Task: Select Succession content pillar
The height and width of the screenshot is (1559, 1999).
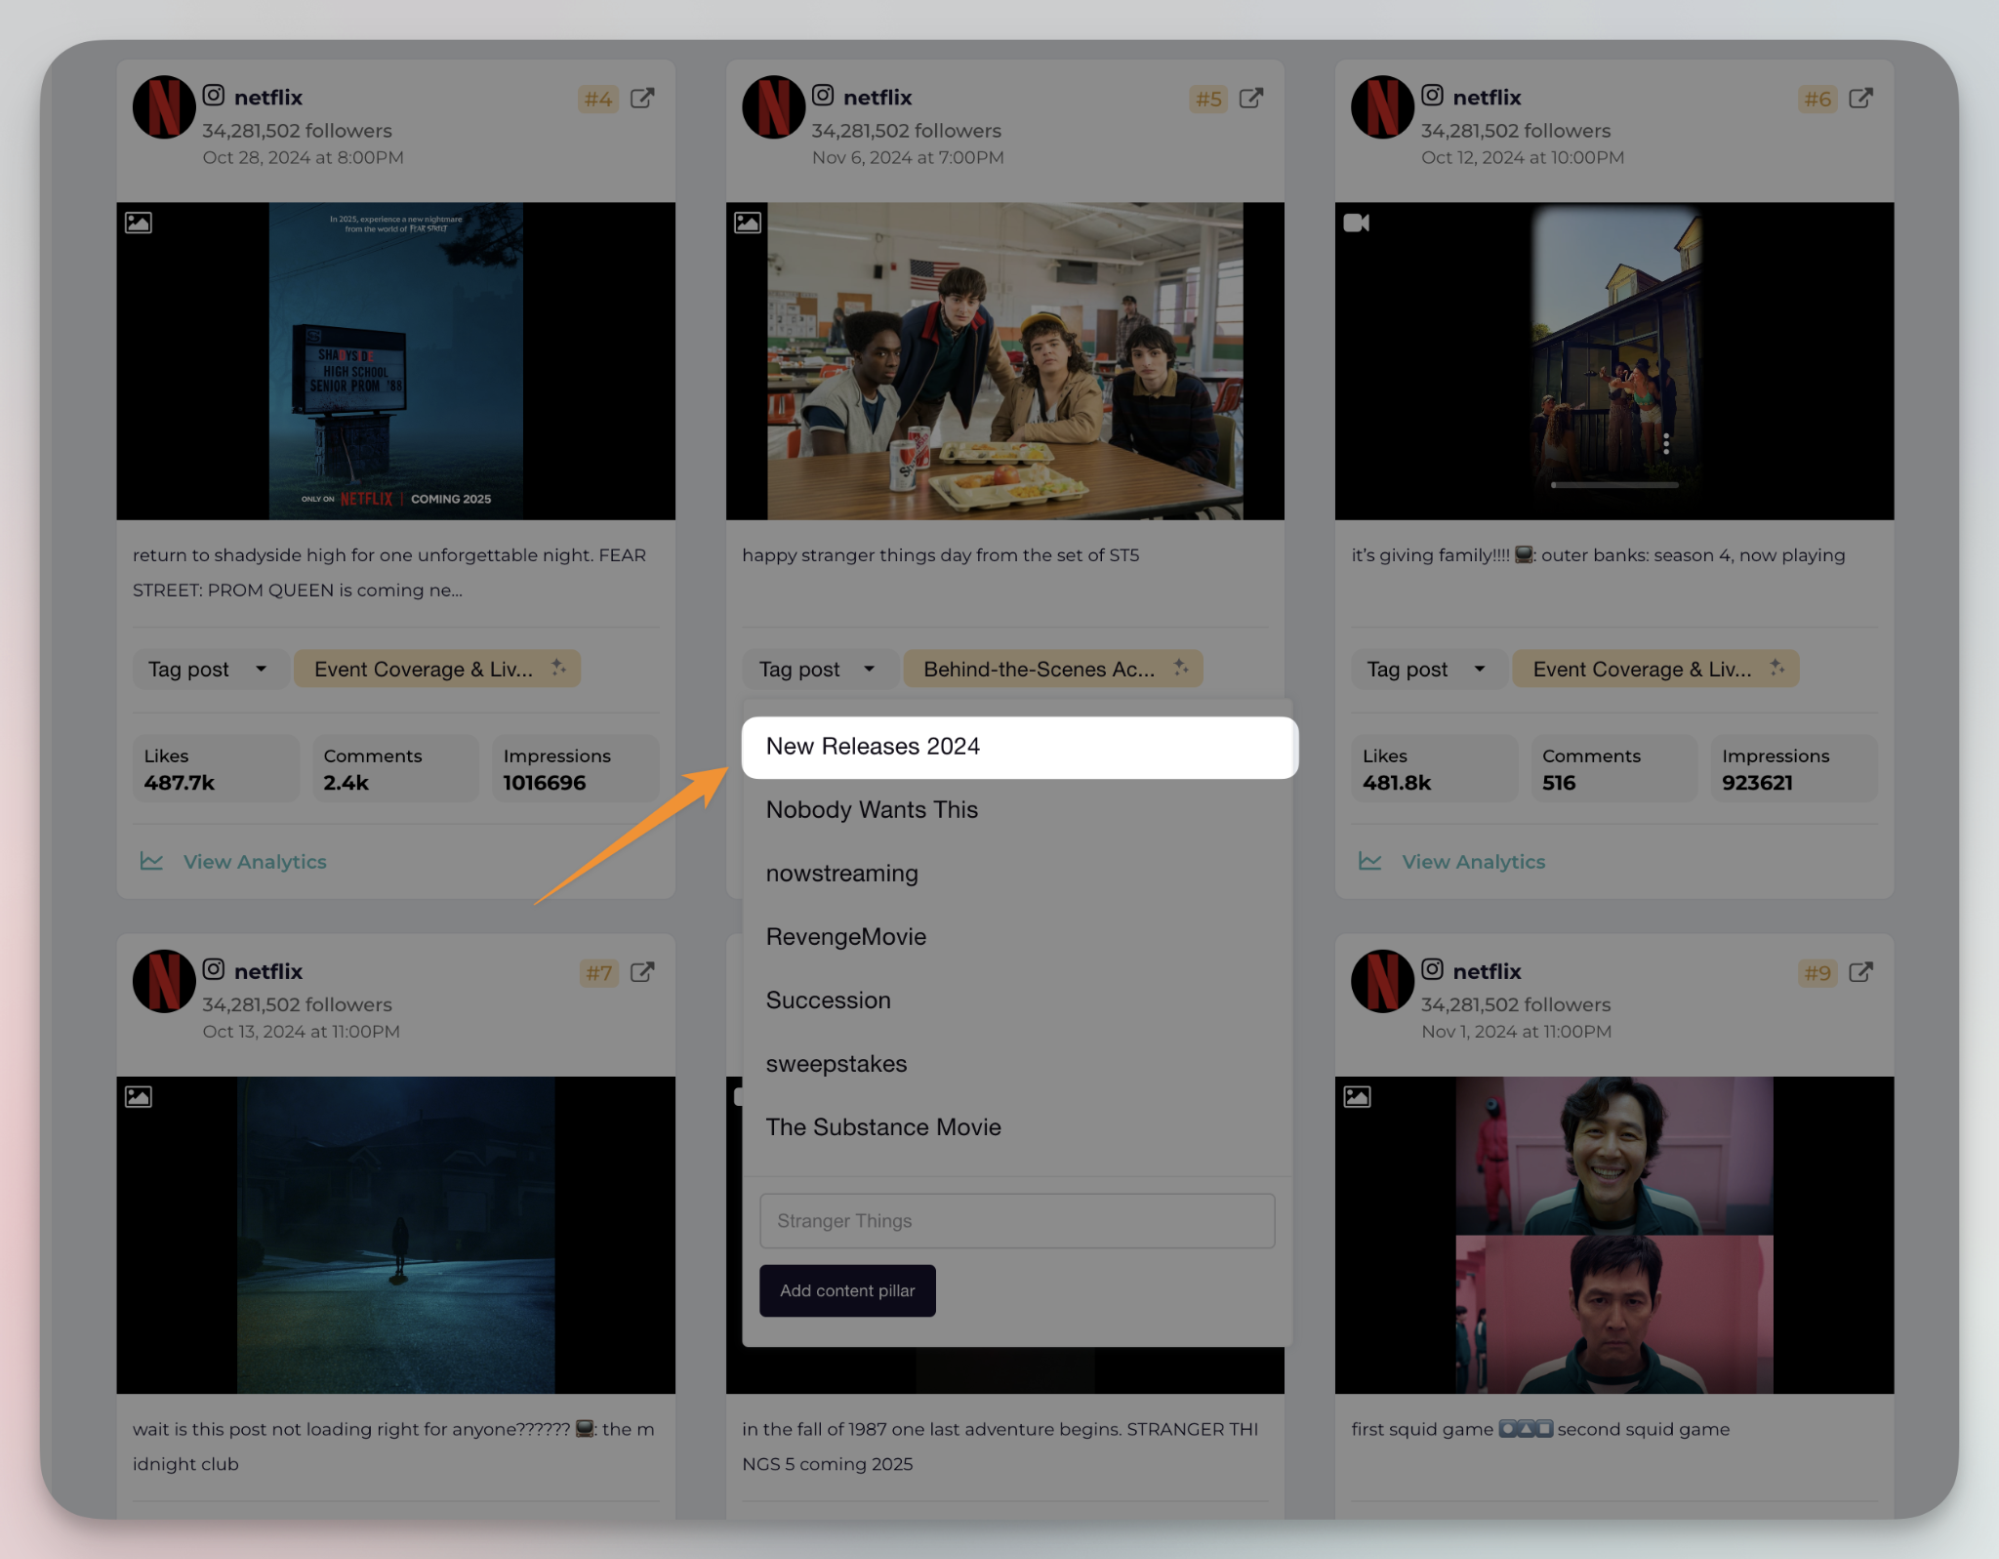Action: [x=1019, y=1000]
